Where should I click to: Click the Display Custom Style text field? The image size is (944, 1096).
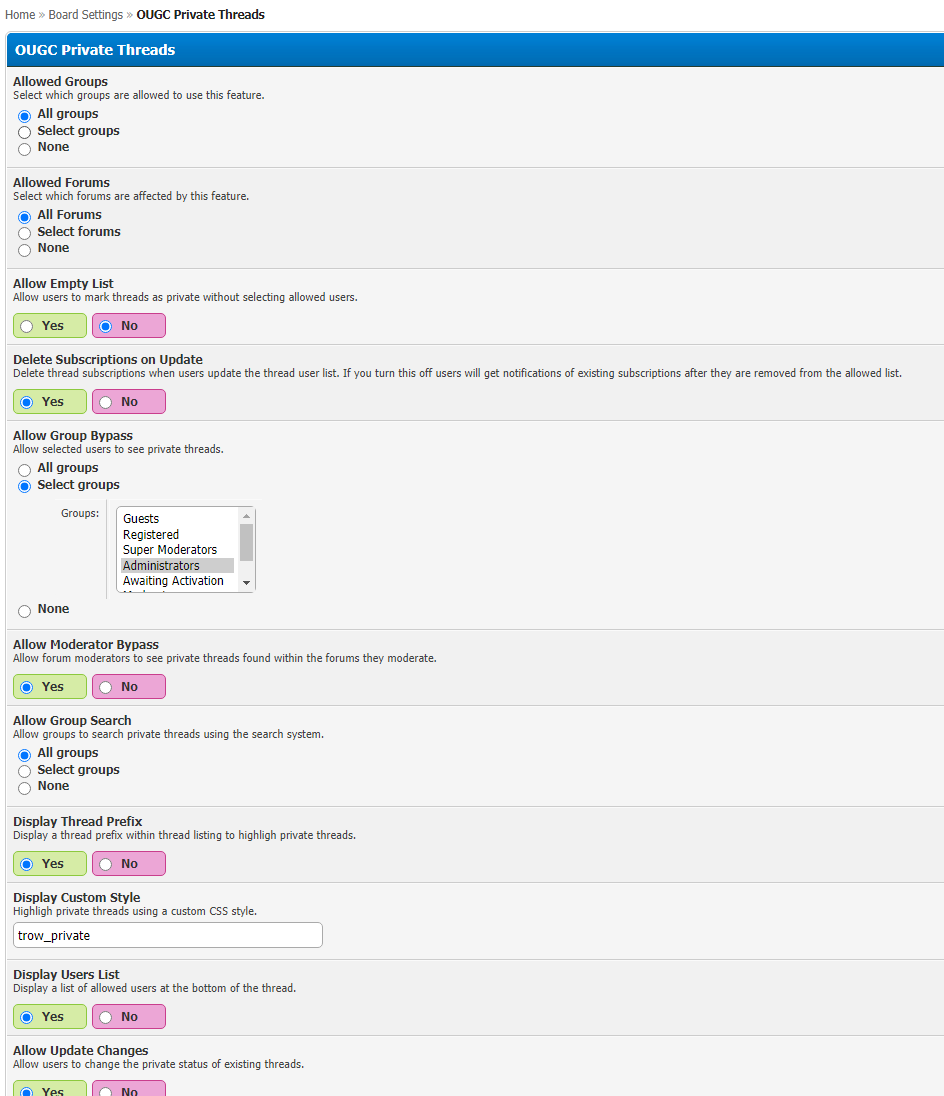tap(168, 935)
